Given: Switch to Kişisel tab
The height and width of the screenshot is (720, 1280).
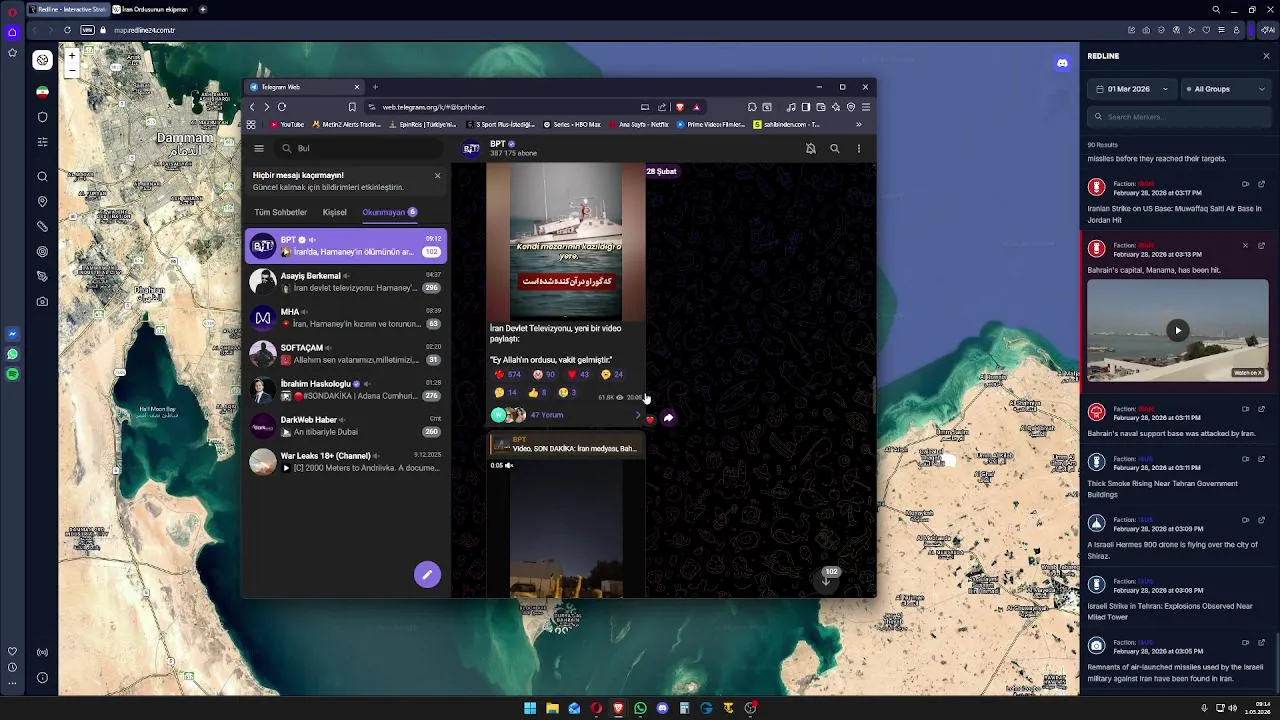Looking at the screenshot, I should click(x=334, y=212).
